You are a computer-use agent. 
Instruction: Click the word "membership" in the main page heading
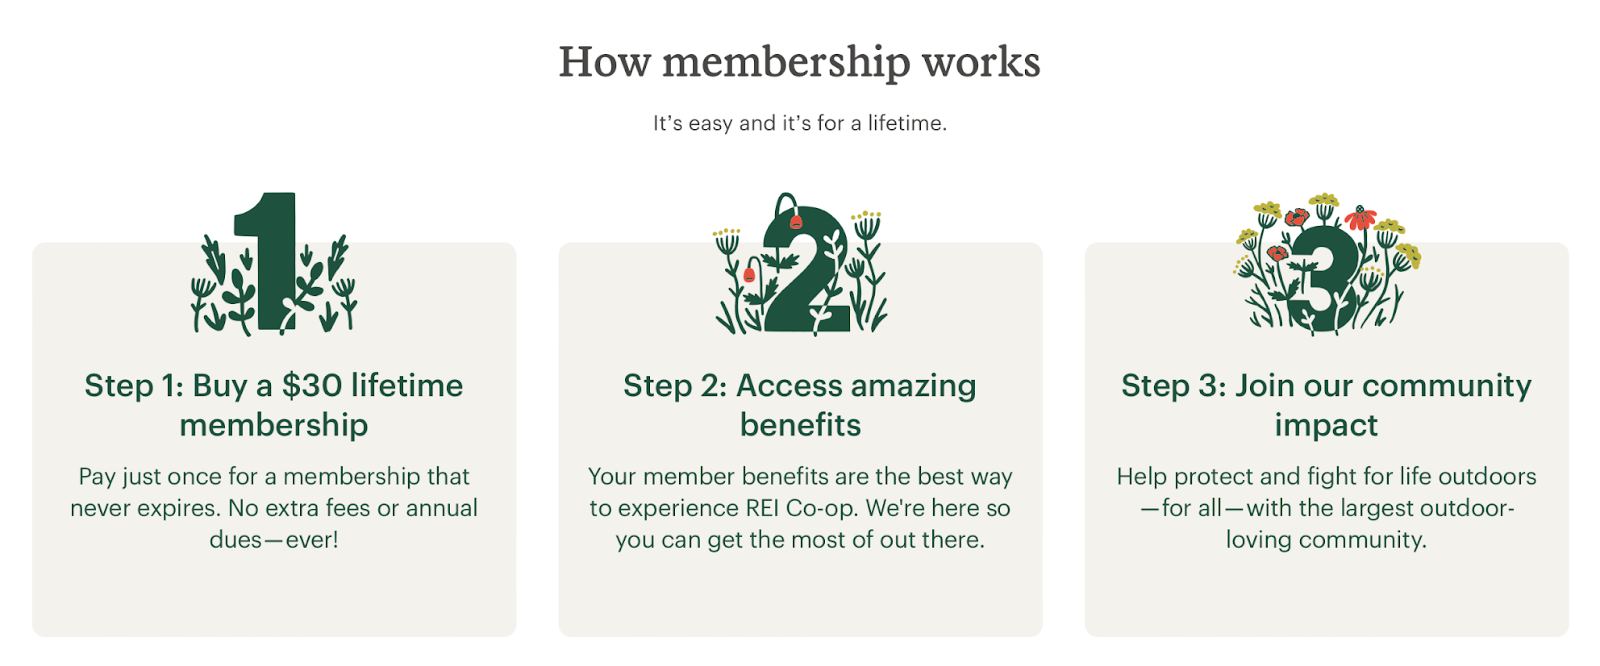pos(785,62)
